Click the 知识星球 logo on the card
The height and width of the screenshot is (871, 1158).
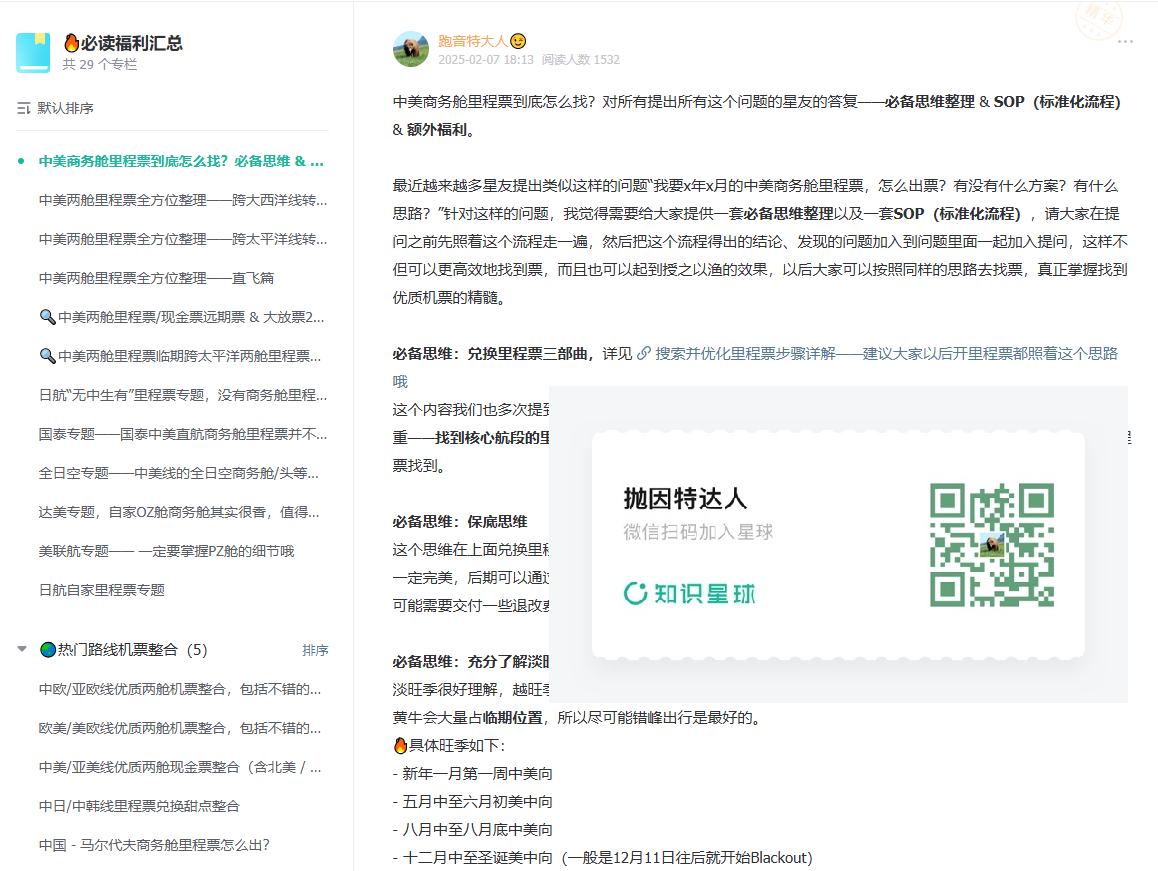[689, 593]
